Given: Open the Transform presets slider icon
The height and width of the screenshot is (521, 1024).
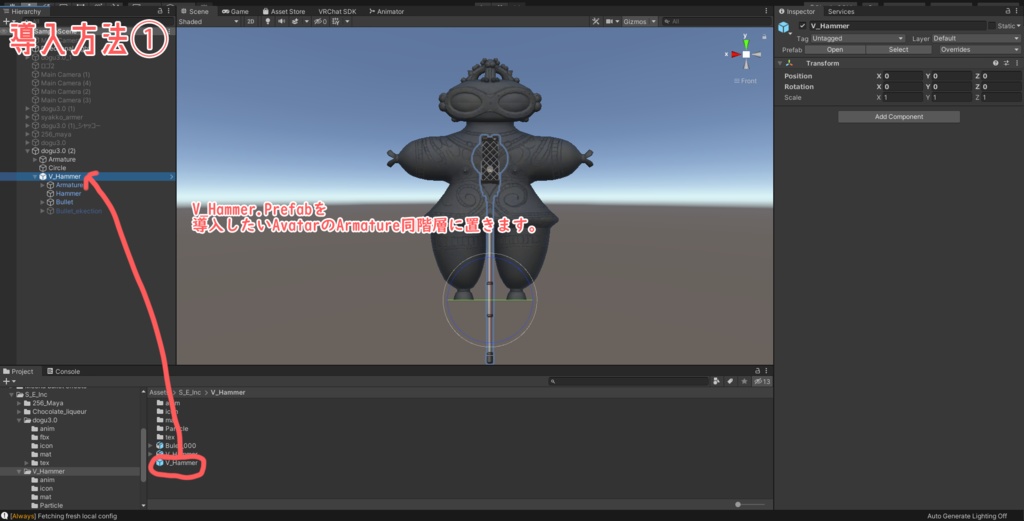Looking at the screenshot, I should [1006, 63].
